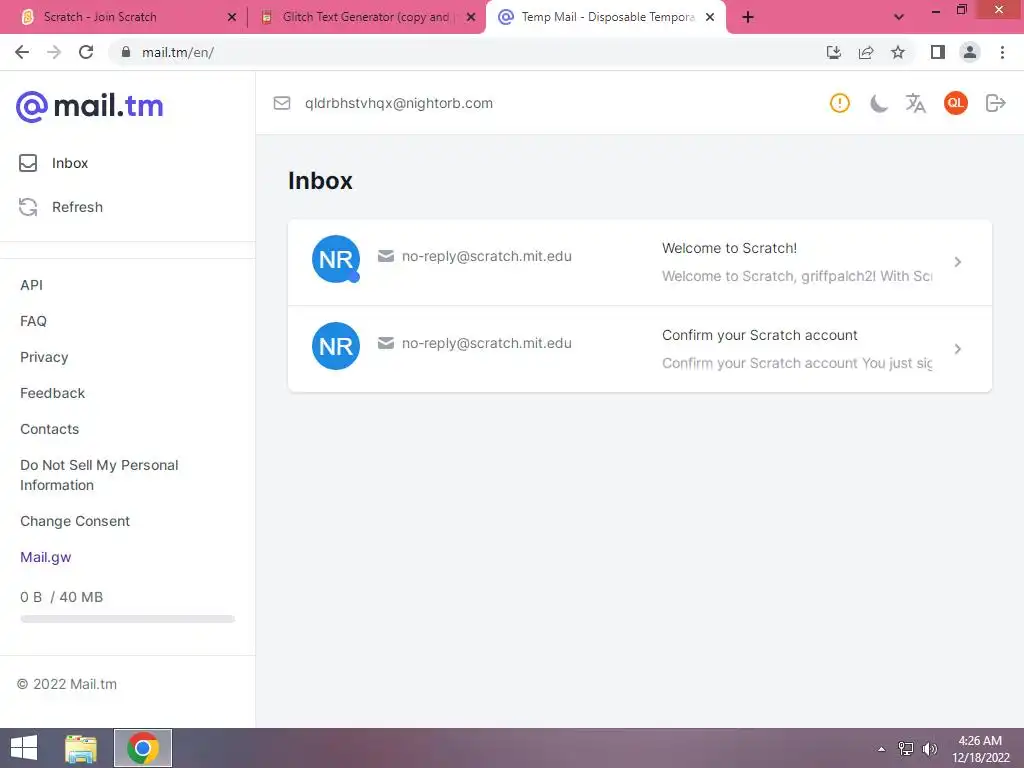Viewport: 1024px width, 768px height.
Task: Bookmark this page with the star
Action: pos(898,52)
